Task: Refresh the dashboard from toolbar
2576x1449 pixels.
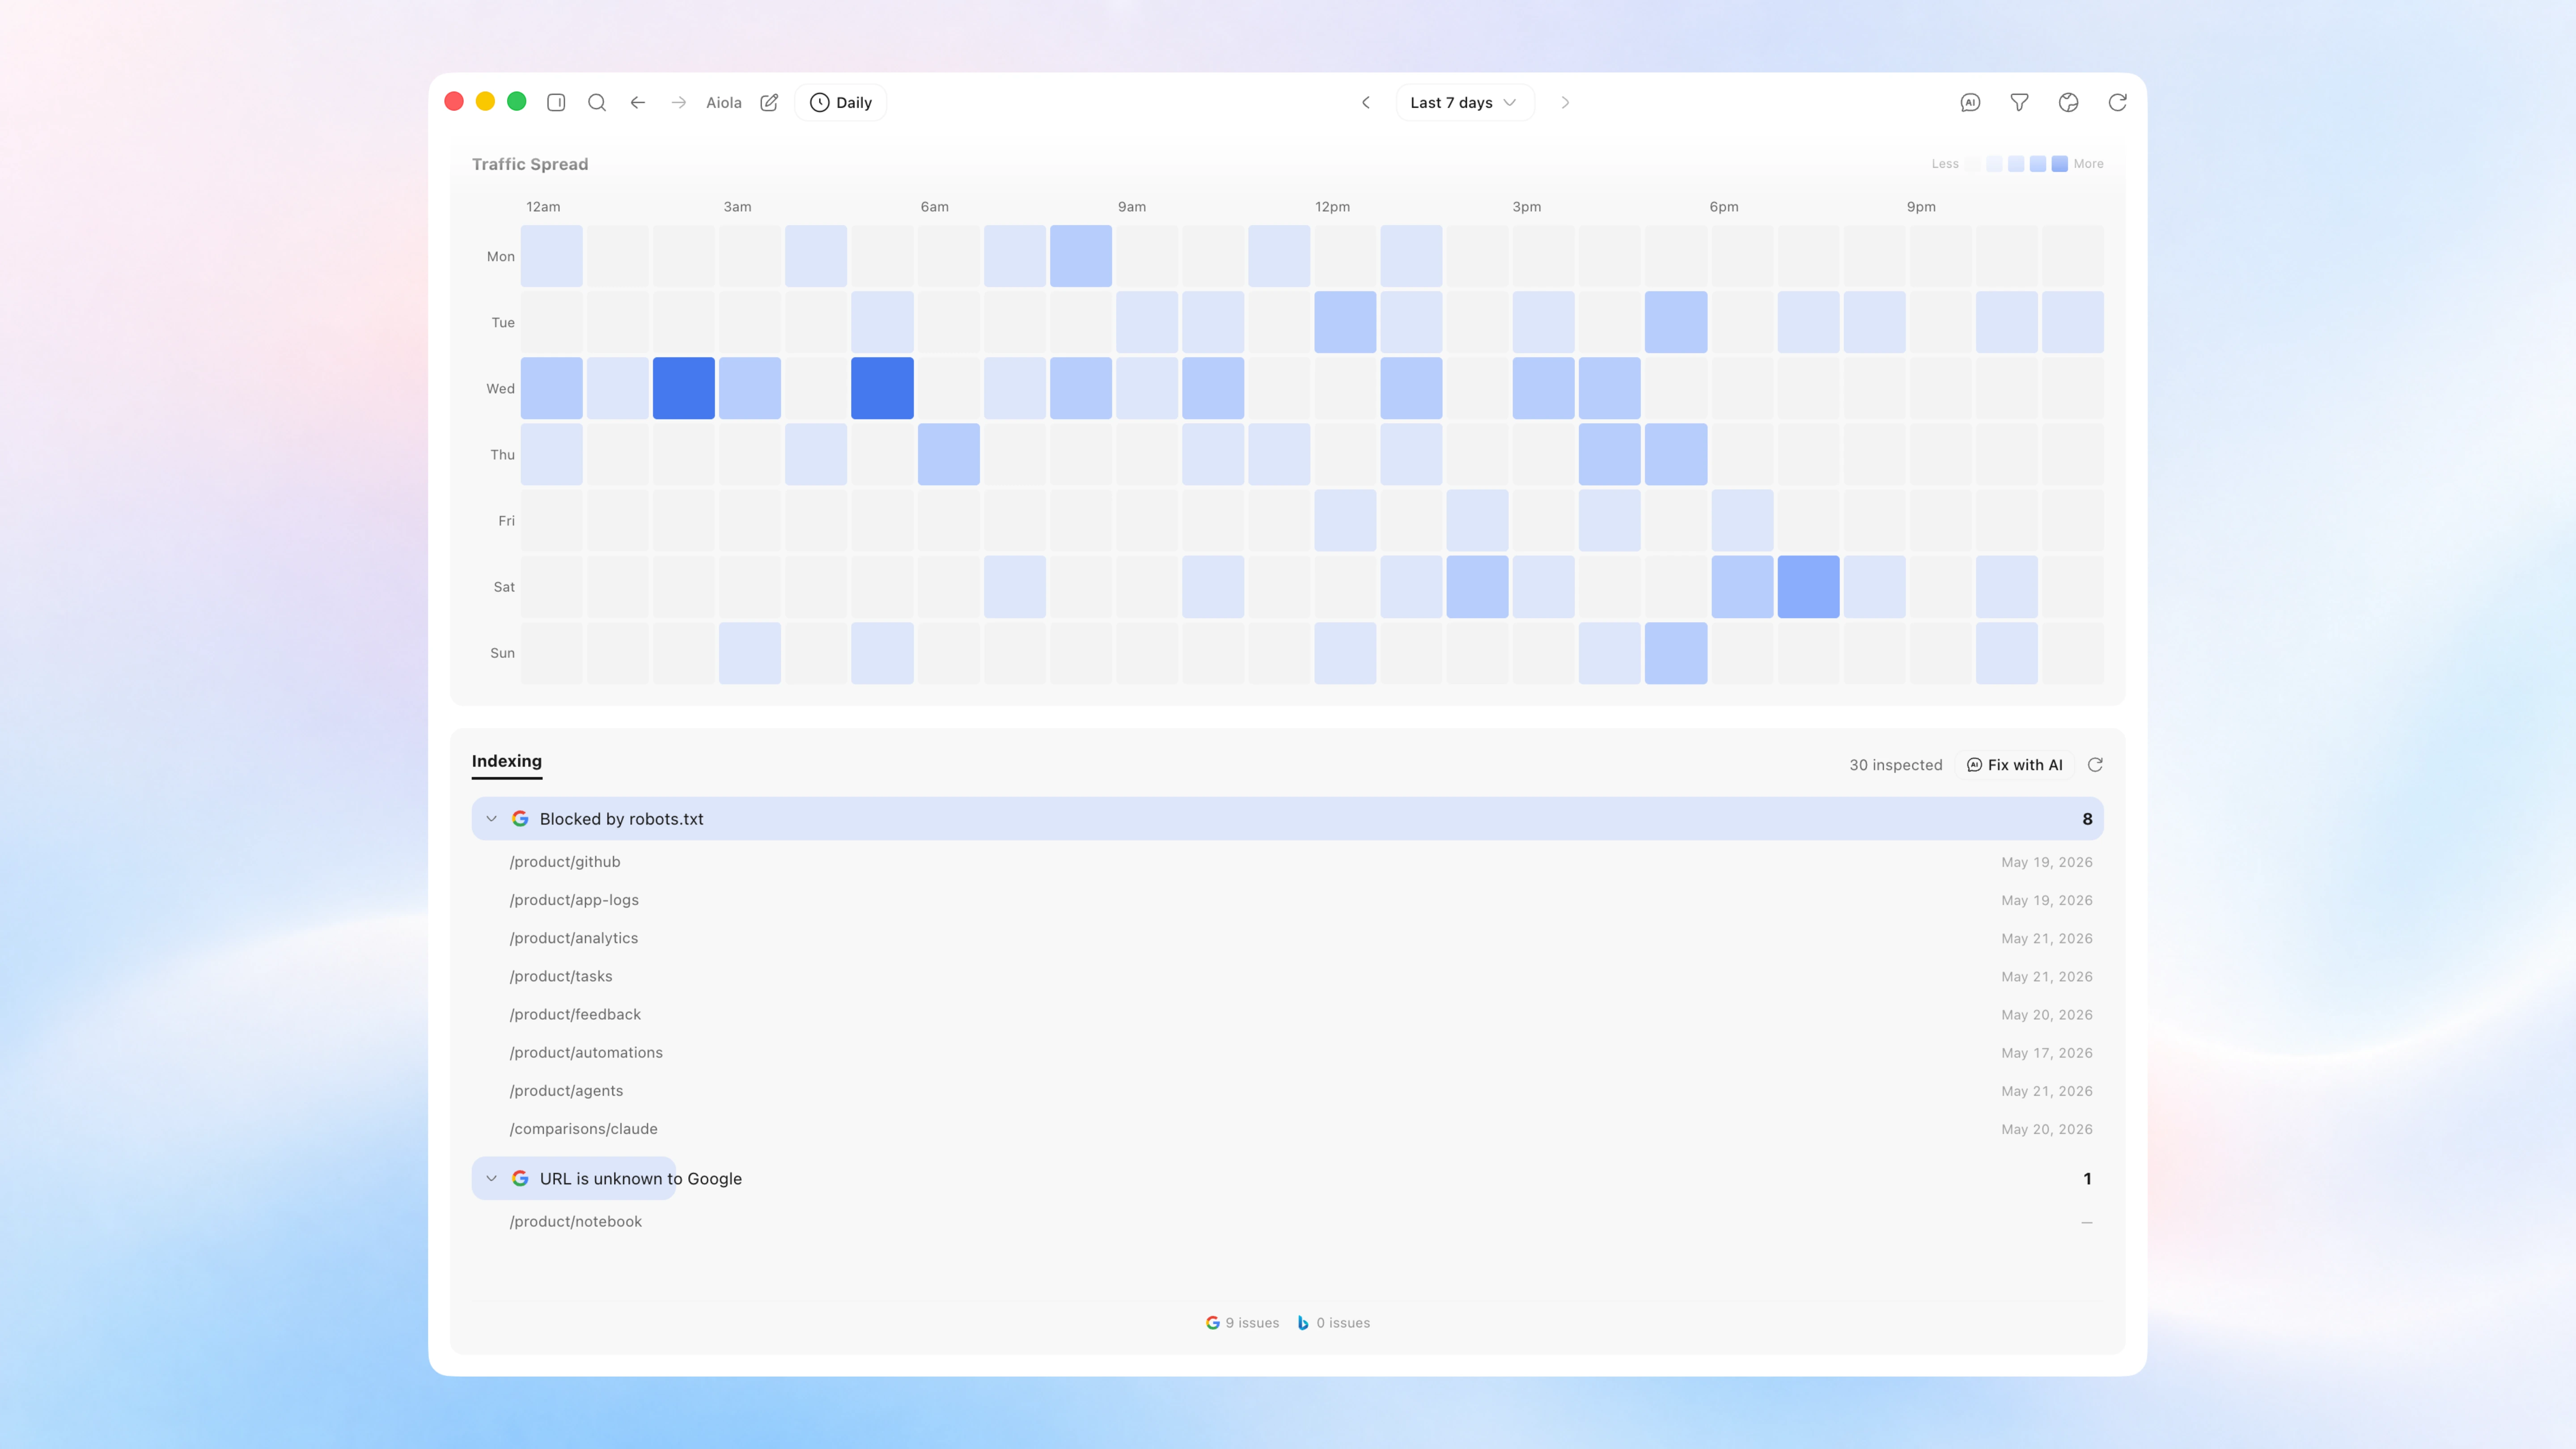Action: tap(2117, 102)
